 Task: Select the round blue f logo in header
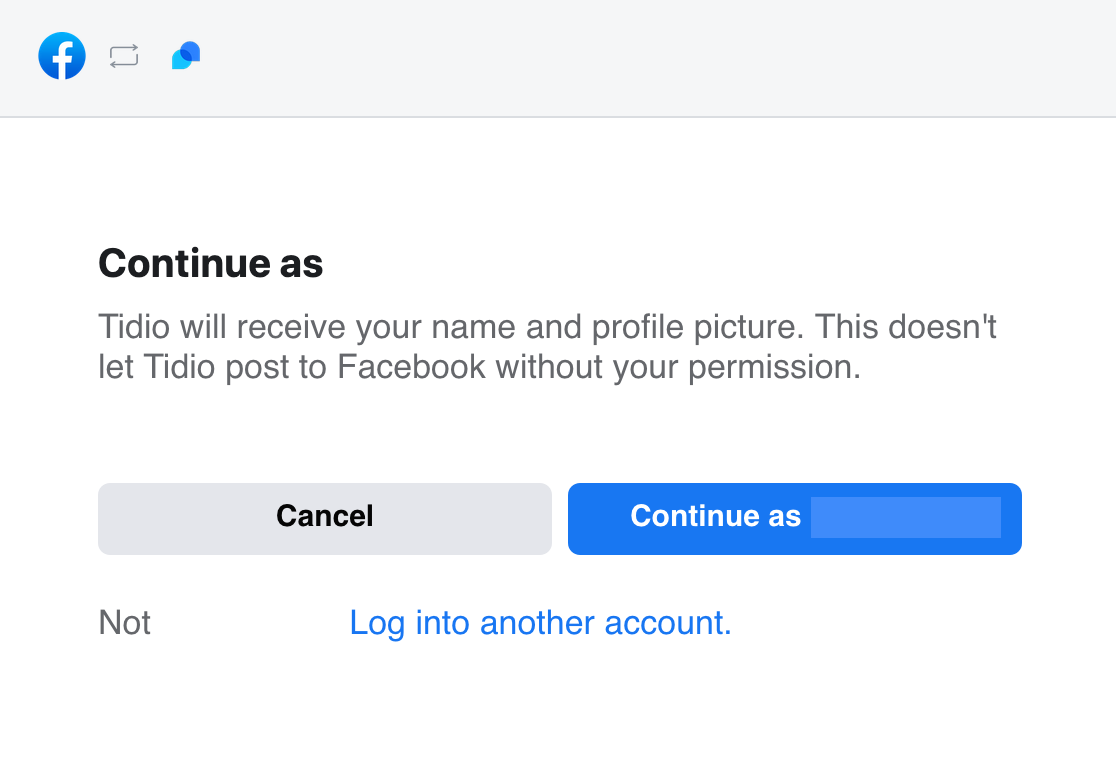click(62, 56)
